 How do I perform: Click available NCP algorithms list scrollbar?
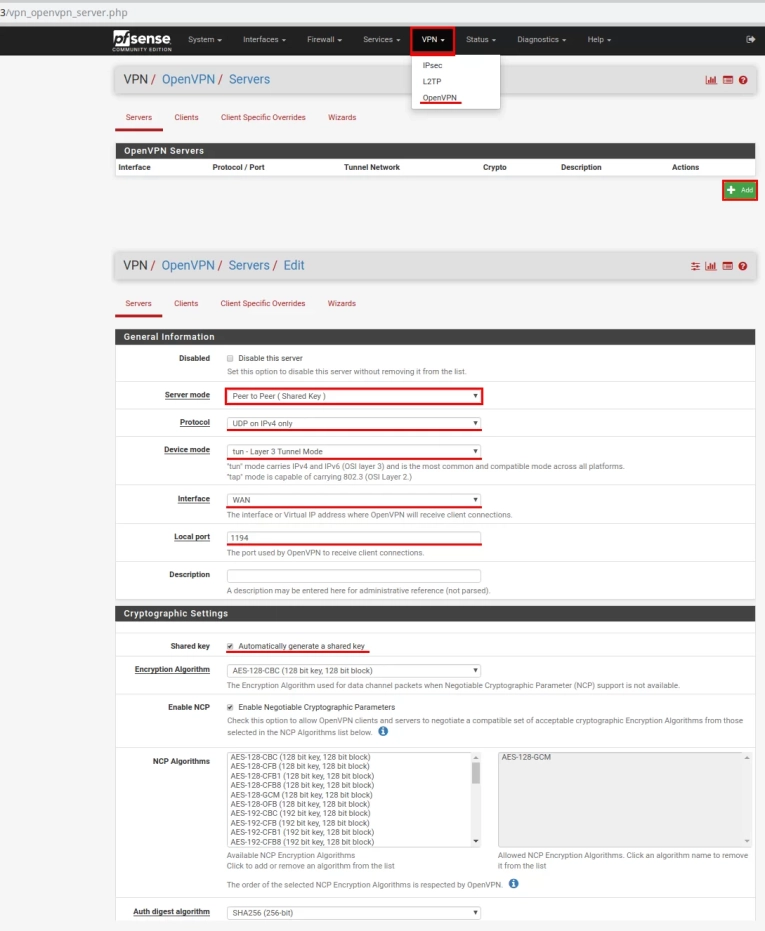(476, 799)
